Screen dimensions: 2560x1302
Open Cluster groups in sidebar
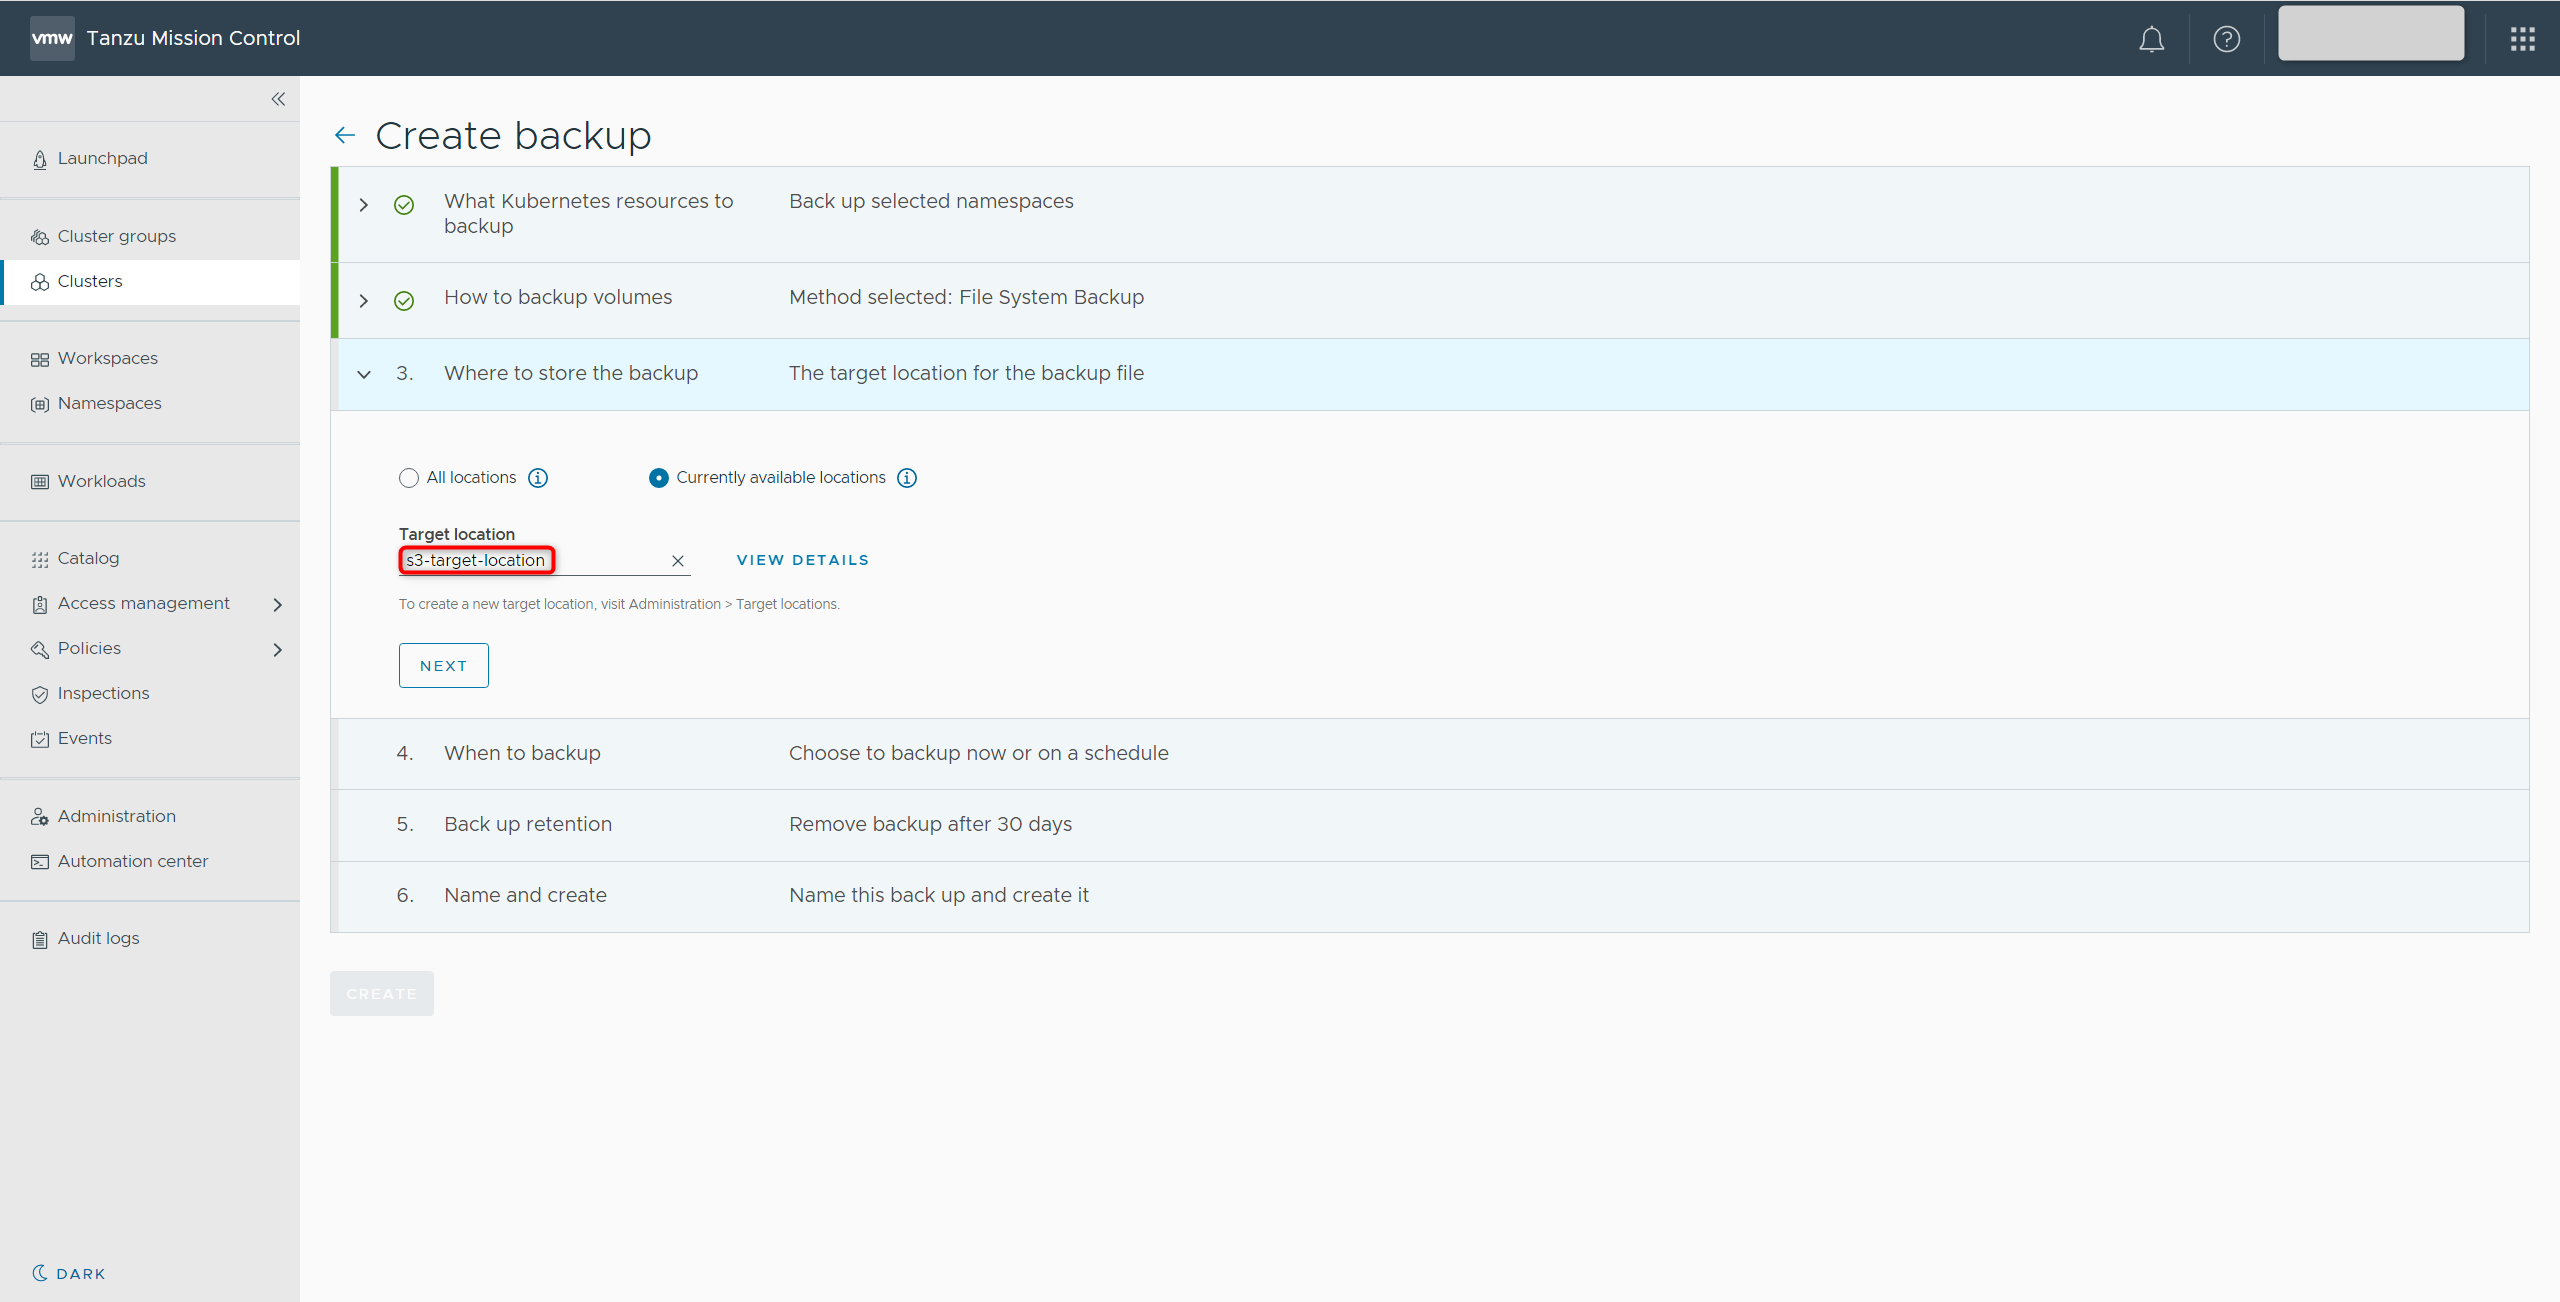click(x=116, y=236)
